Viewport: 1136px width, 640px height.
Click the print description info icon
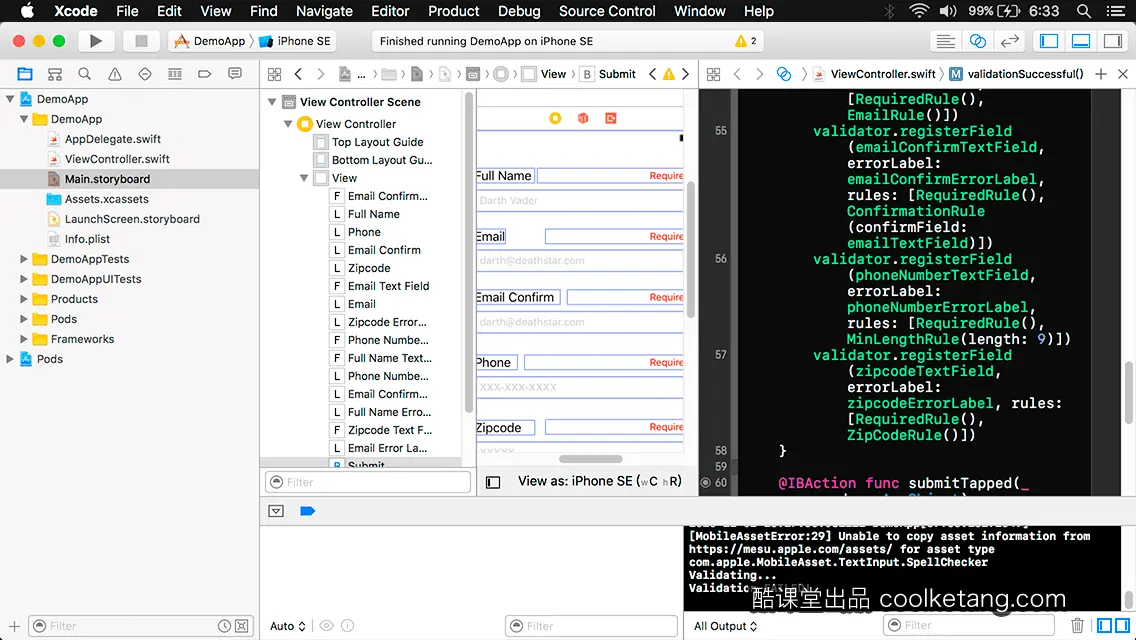pyautogui.click(x=348, y=626)
